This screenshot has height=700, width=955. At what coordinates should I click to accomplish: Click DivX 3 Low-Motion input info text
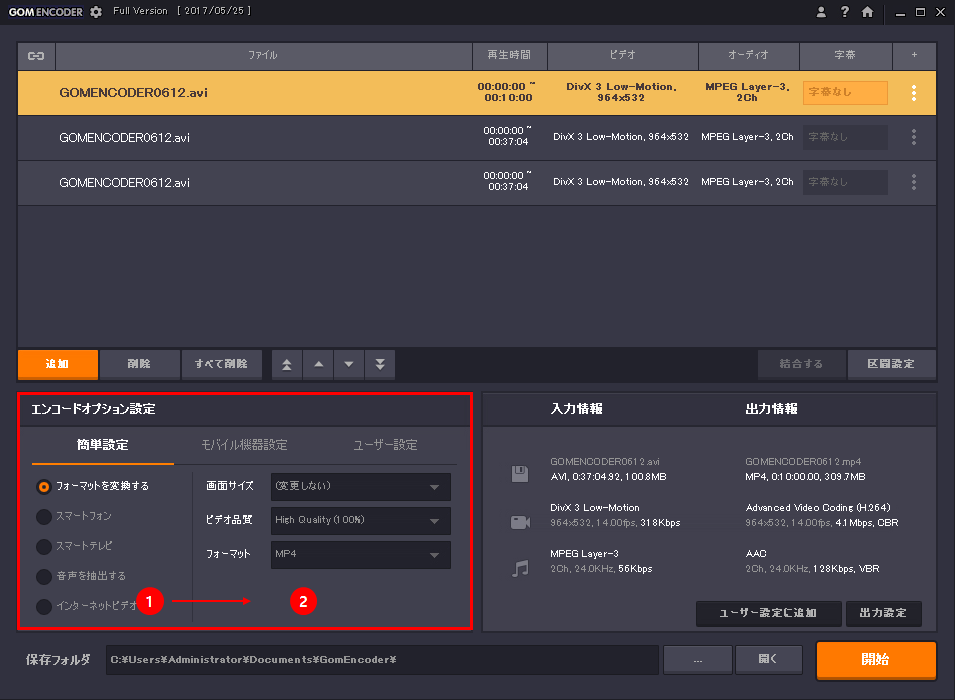[595, 507]
